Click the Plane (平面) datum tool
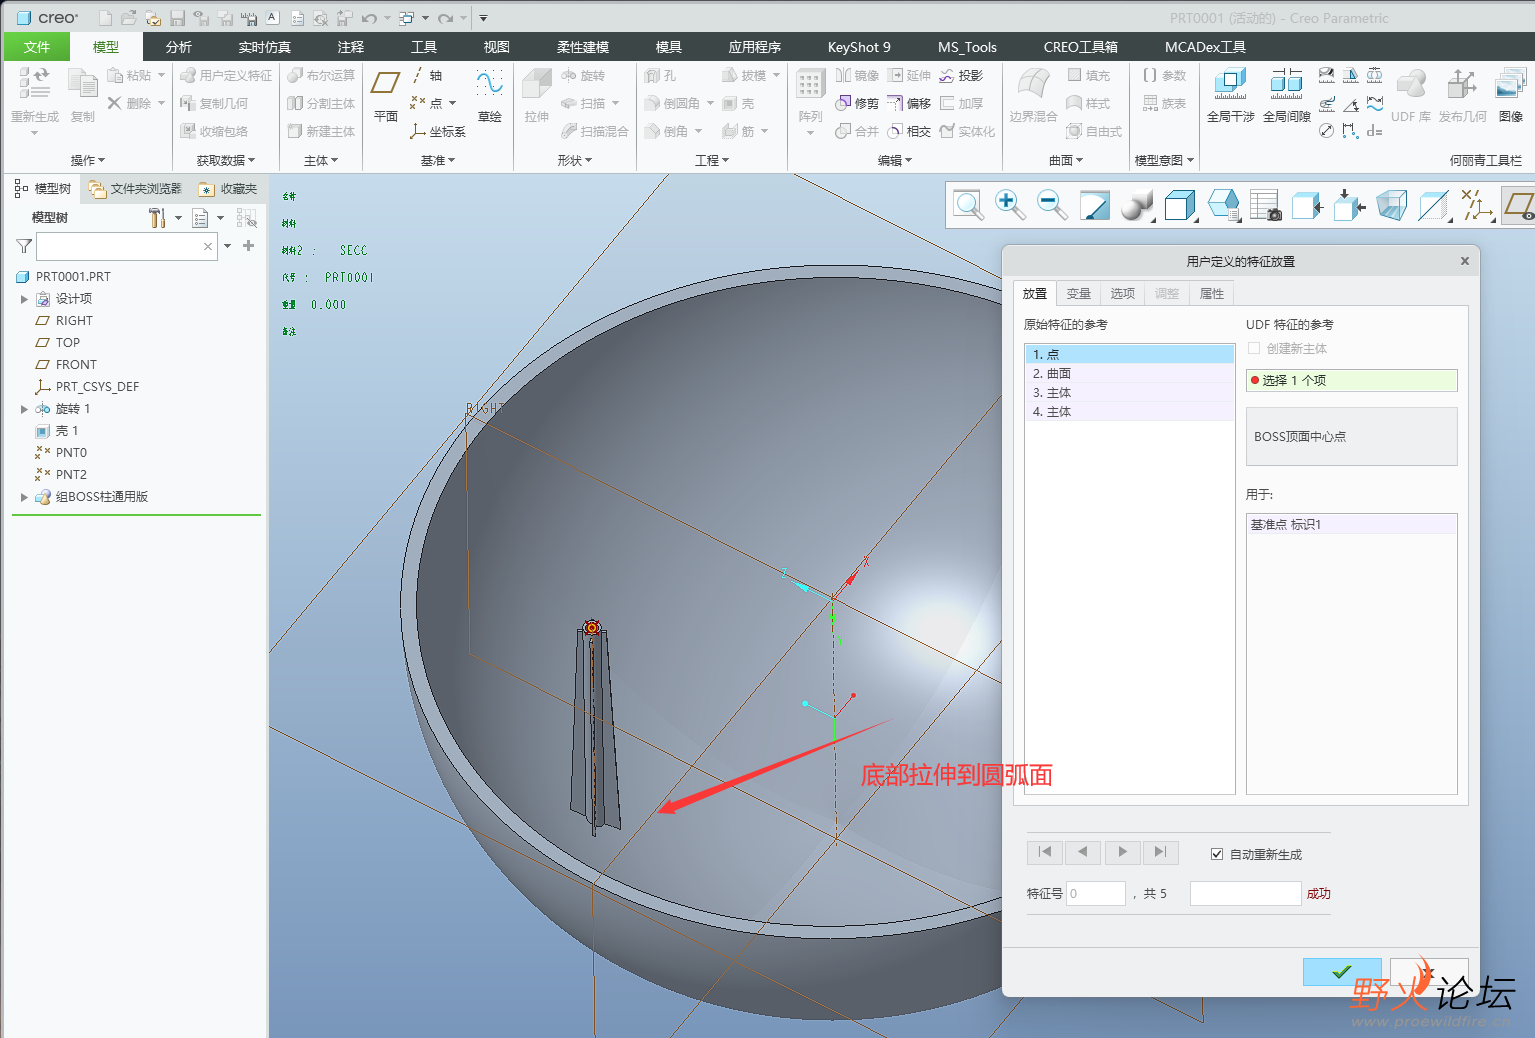The width and height of the screenshot is (1535, 1038). [385, 95]
